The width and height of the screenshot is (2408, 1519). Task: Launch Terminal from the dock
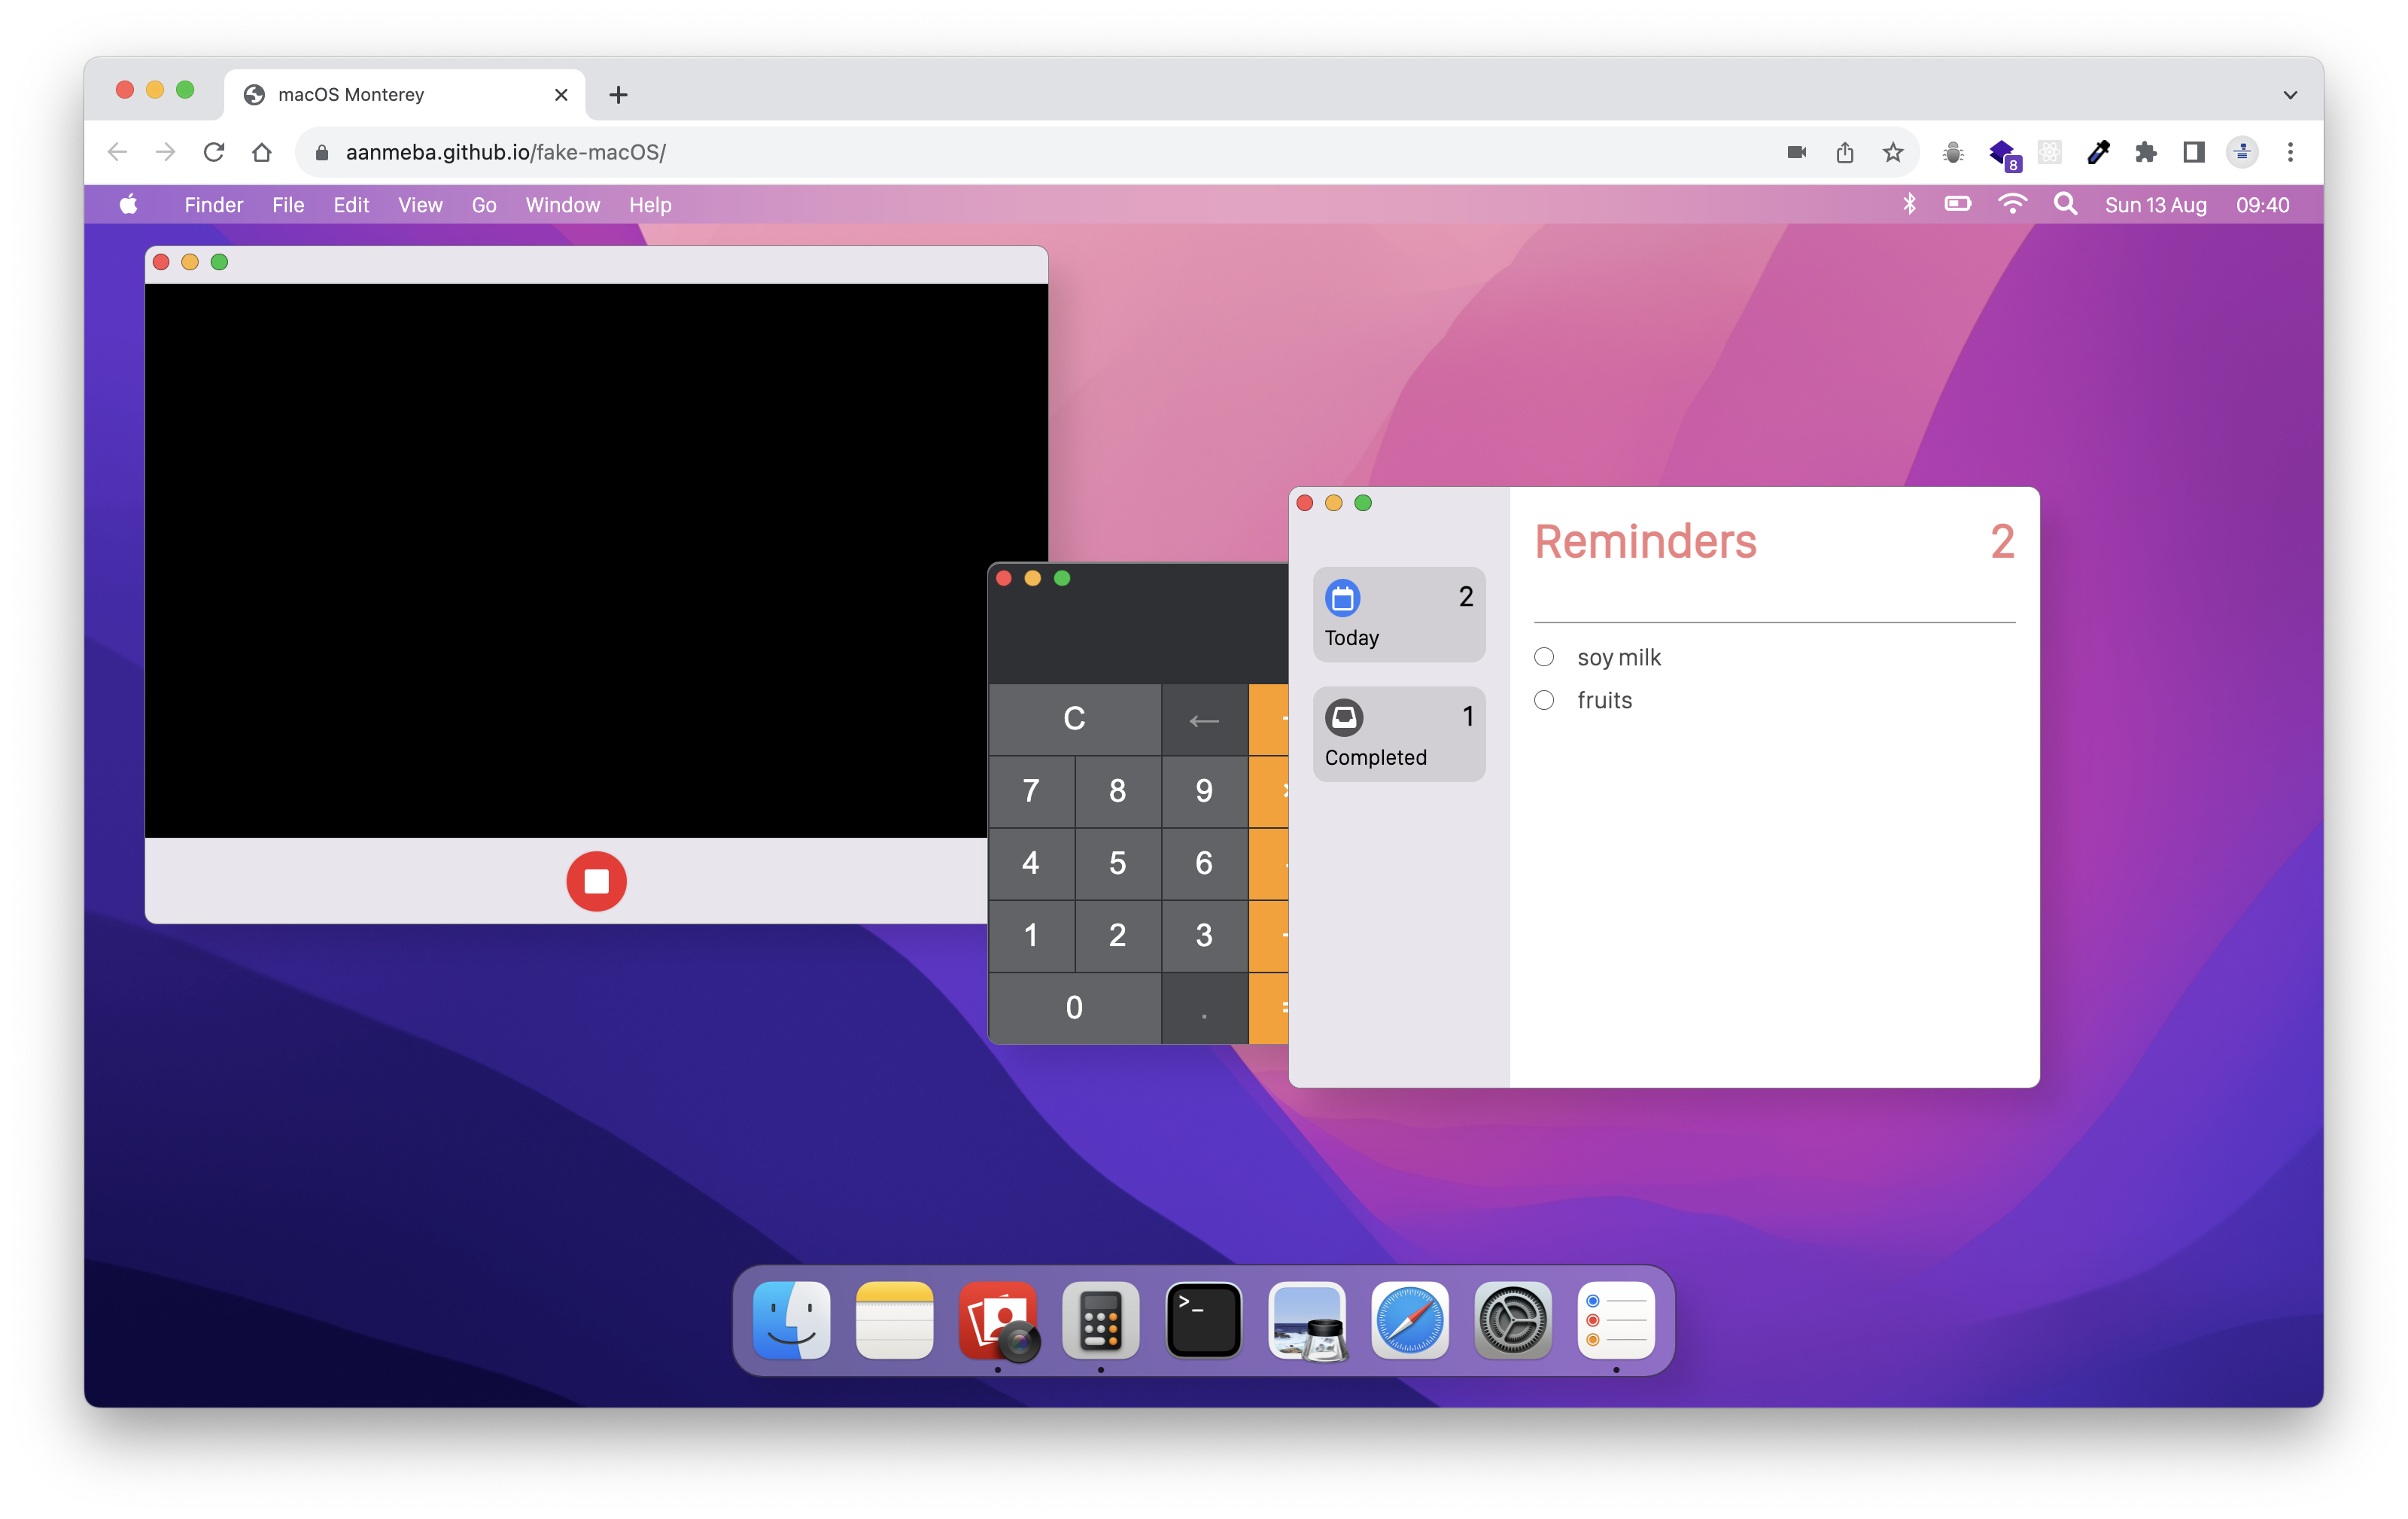point(1203,1320)
